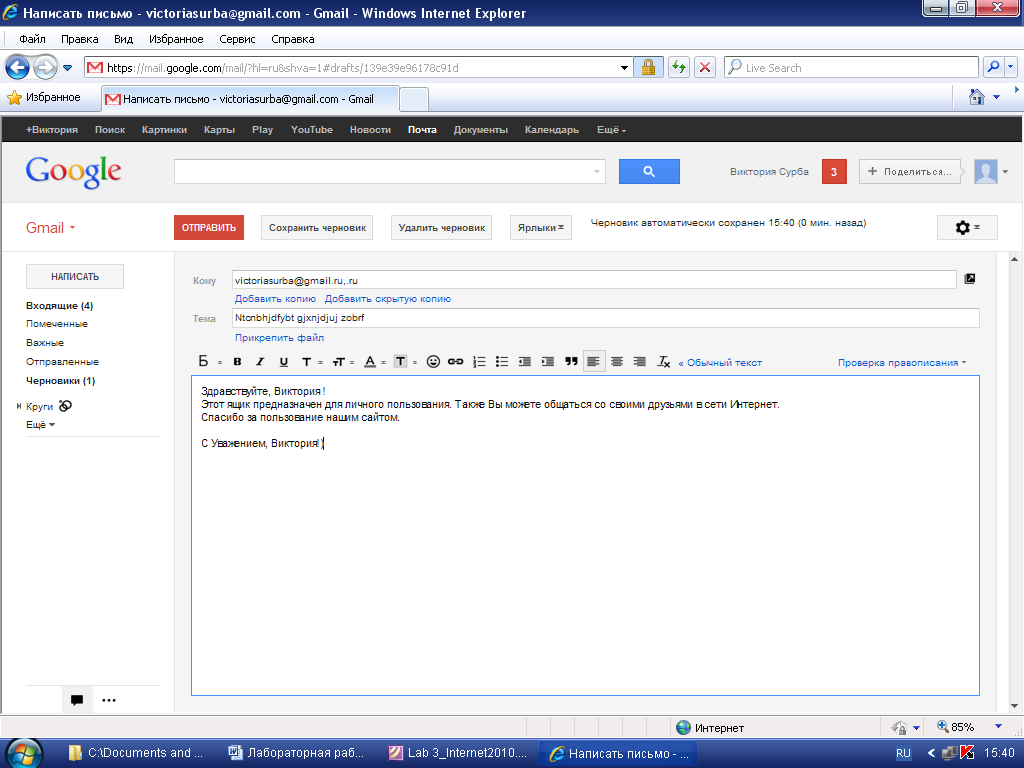Open profile avatar account menu

point(991,172)
